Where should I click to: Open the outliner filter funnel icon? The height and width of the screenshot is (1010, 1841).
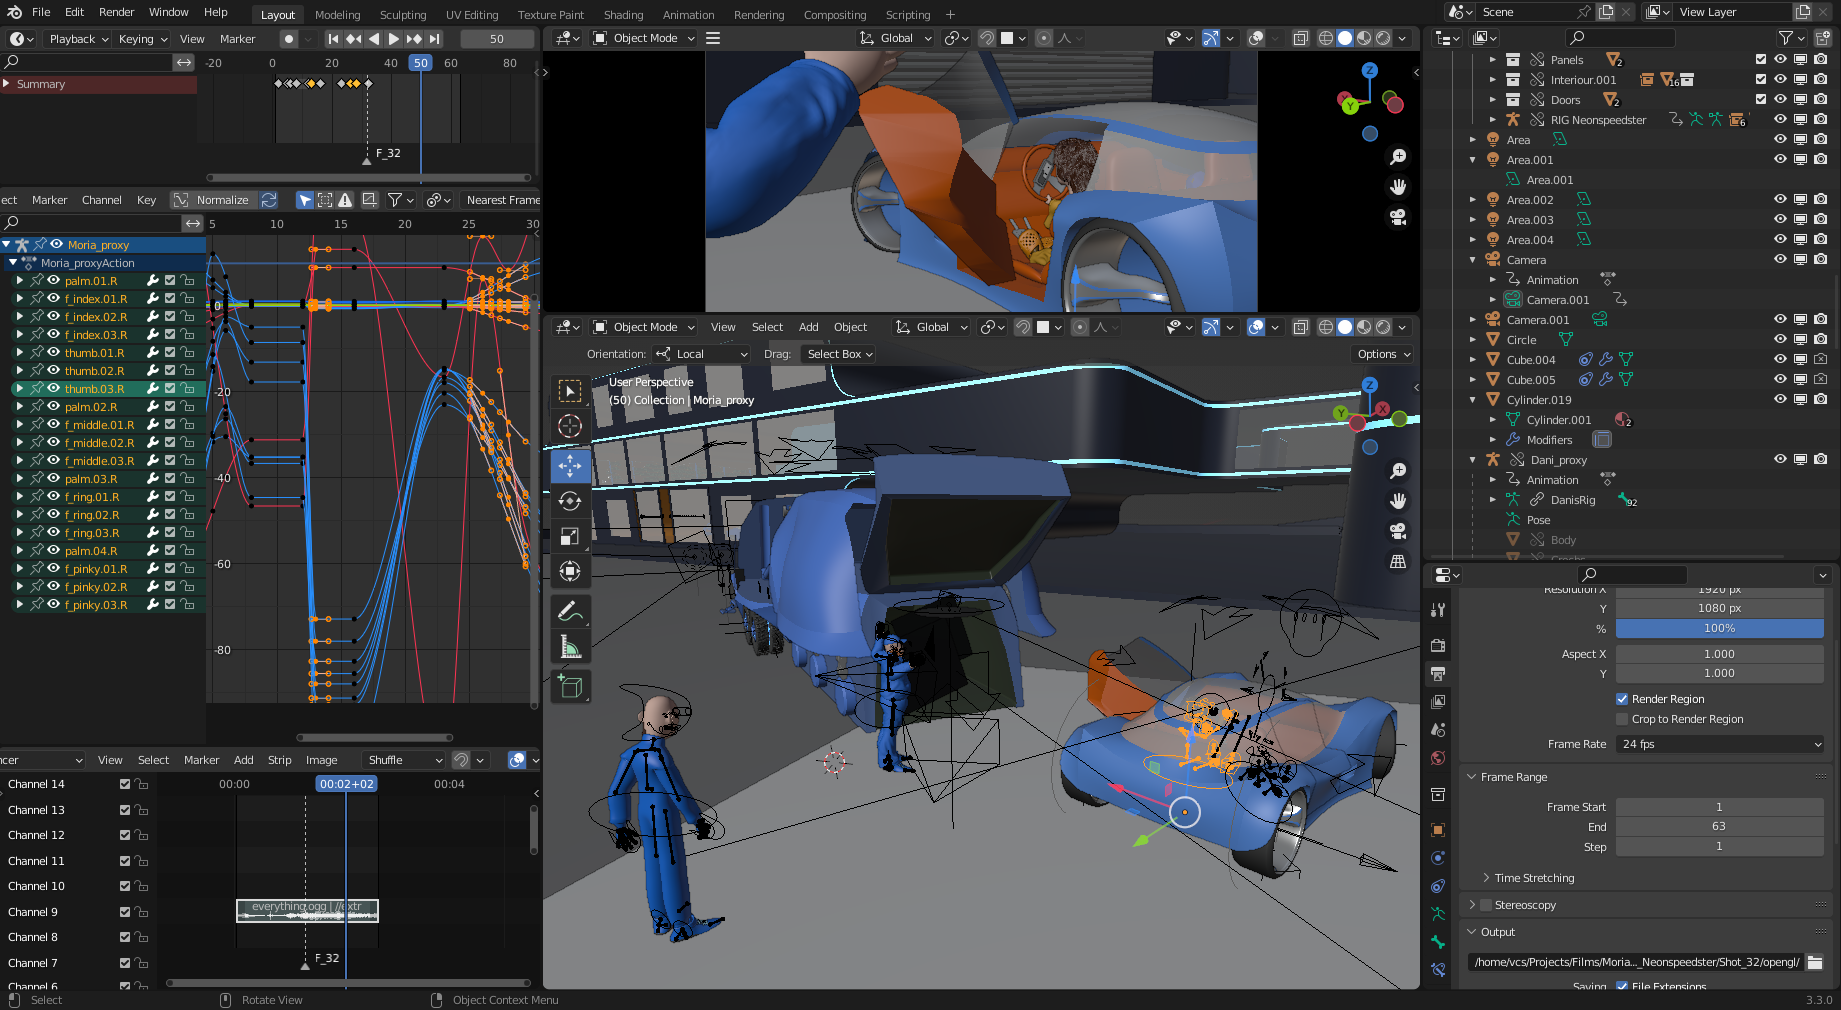point(1786,38)
